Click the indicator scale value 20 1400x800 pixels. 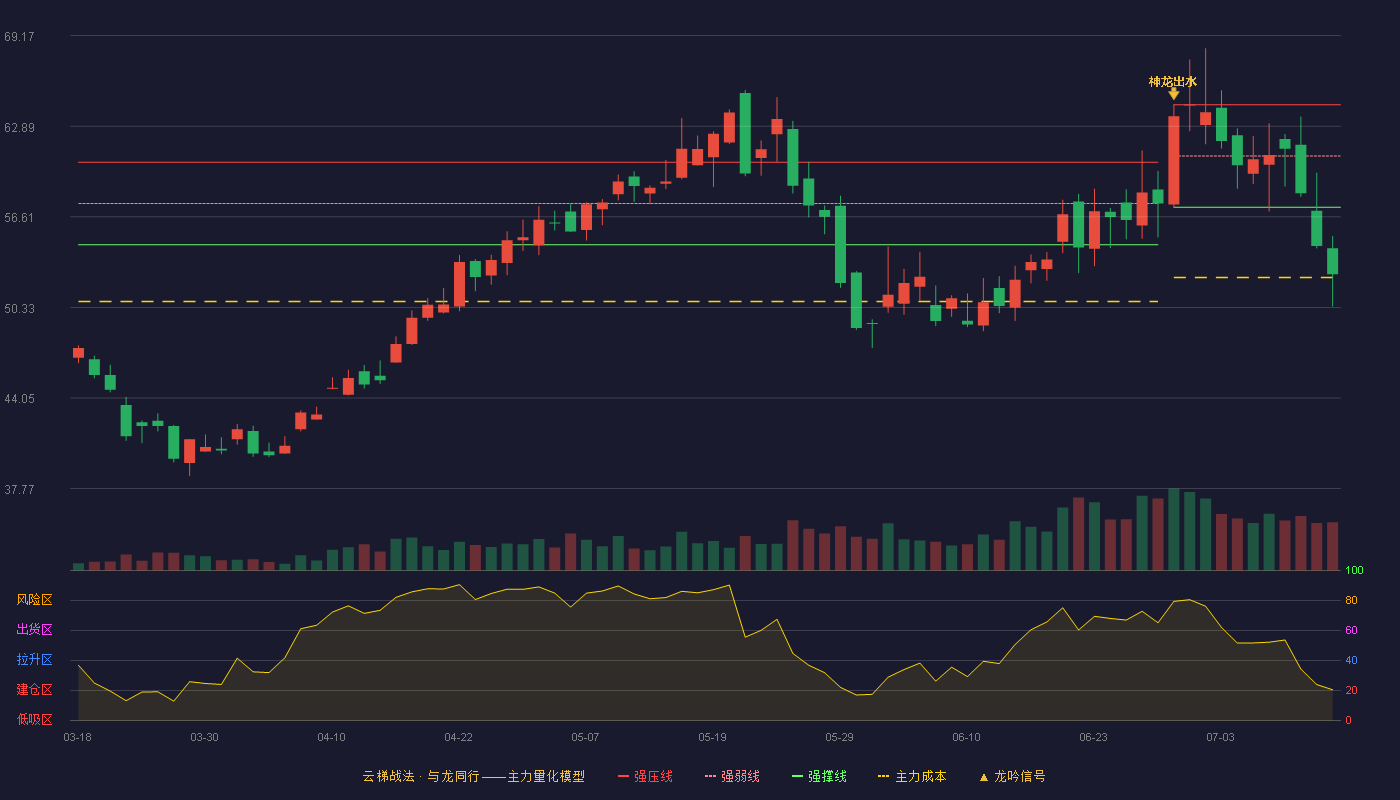click(1351, 690)
